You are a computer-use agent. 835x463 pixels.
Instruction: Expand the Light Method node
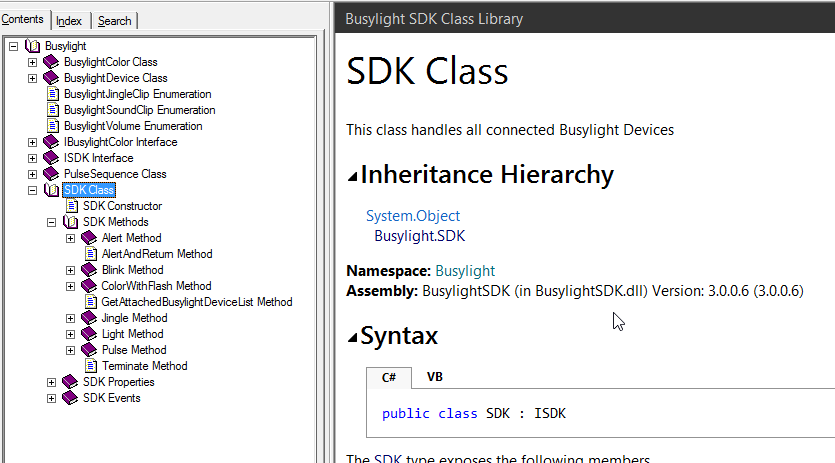click(70, 334)
